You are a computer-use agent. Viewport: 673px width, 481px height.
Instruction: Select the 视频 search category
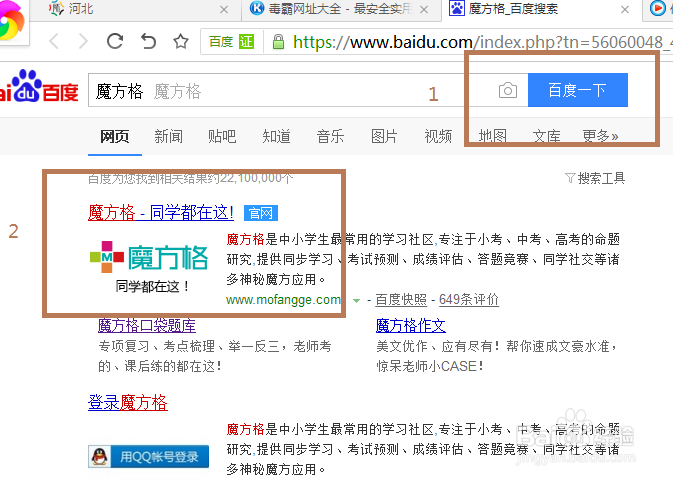coord(438,136)
